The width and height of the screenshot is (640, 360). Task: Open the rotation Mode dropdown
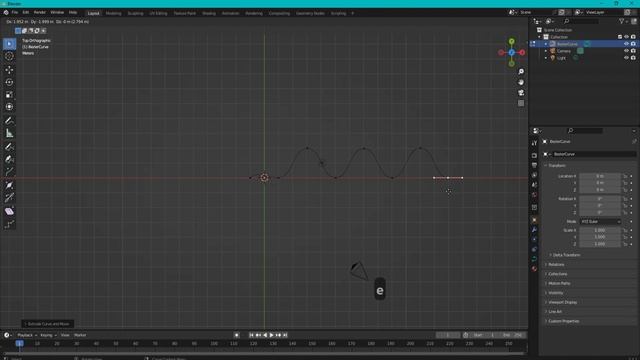pos(600,221)
